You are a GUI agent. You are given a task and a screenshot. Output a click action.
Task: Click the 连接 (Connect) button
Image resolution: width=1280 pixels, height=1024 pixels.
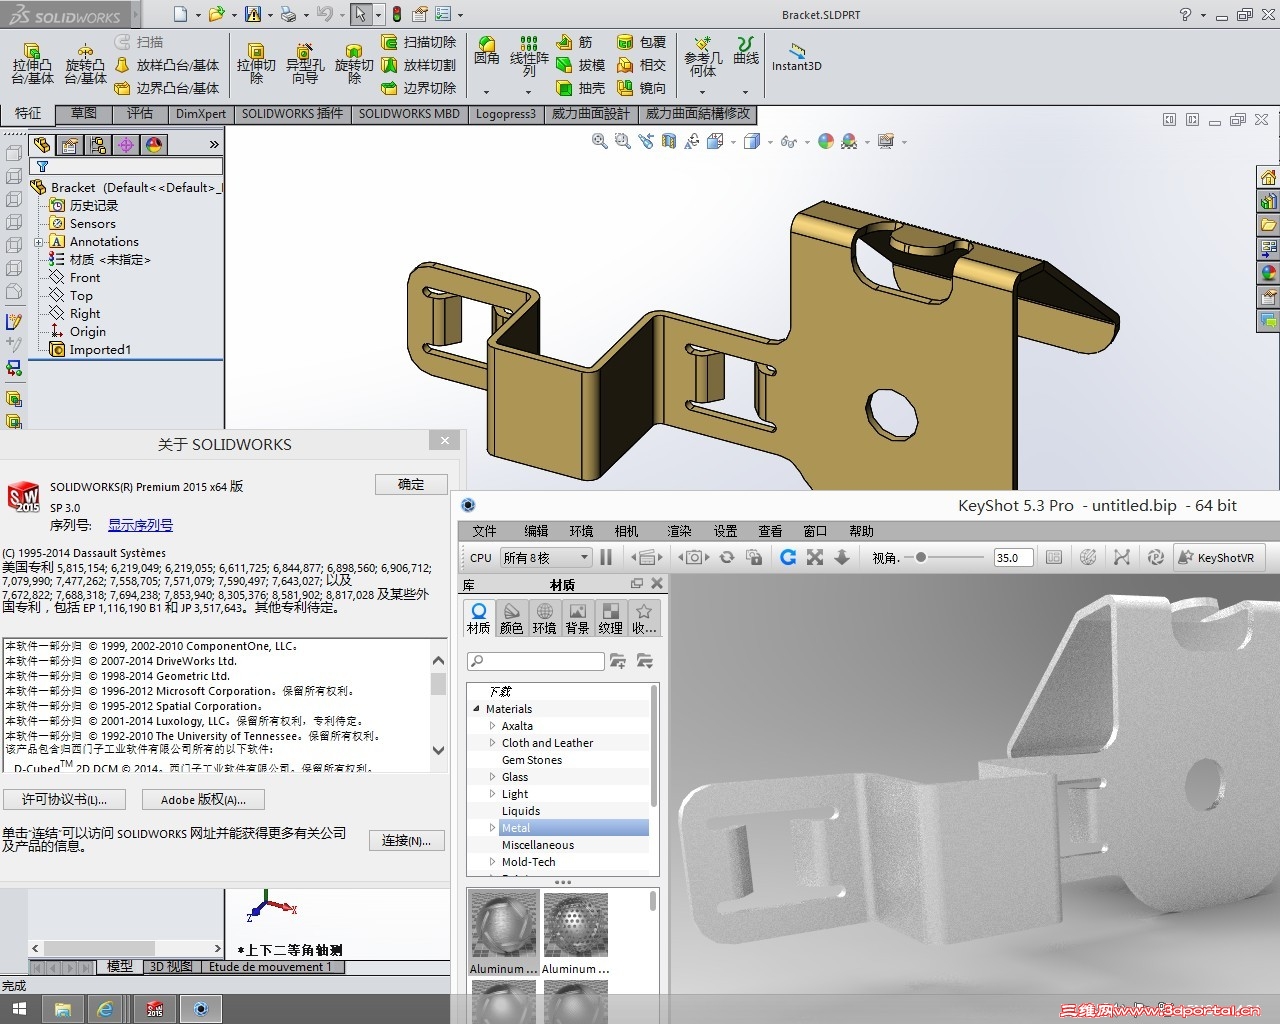406,840
